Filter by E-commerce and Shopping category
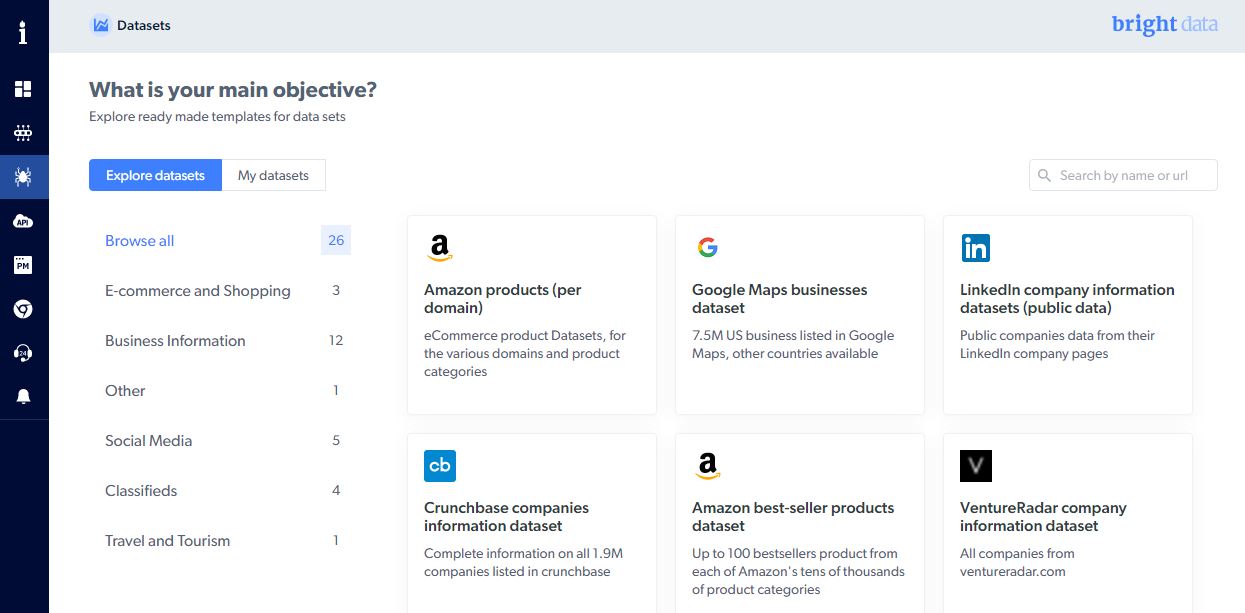 point(198,291)
